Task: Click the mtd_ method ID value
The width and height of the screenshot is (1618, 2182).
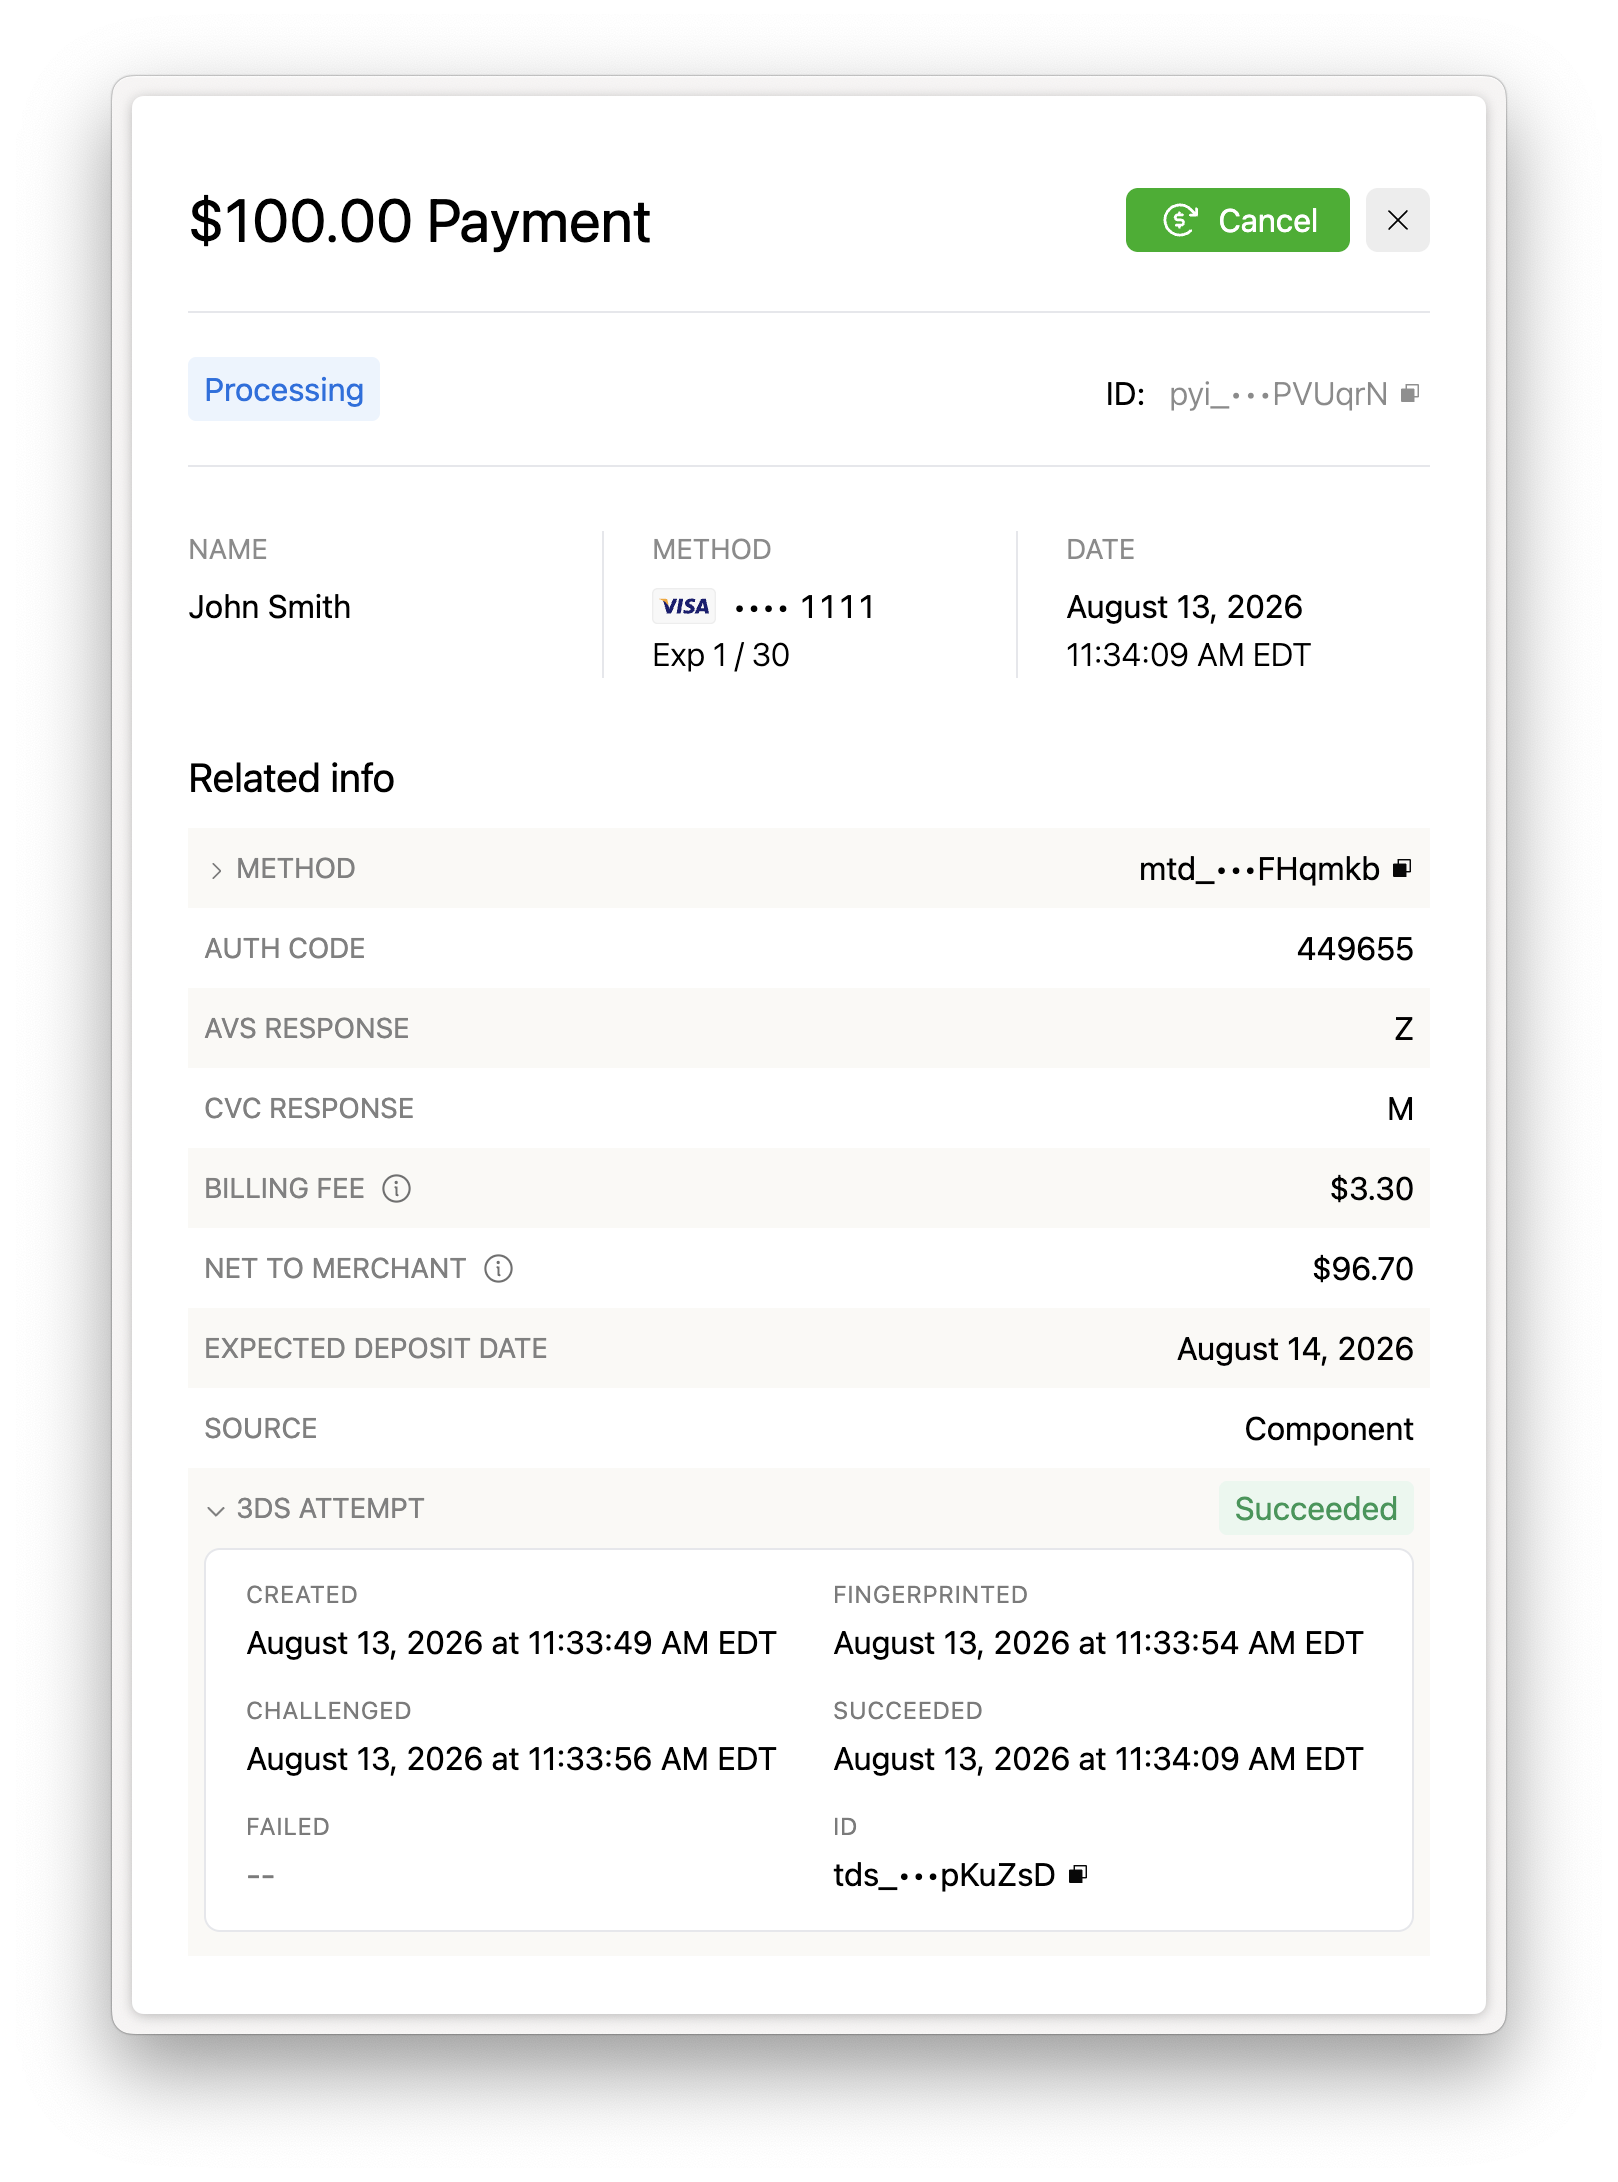Action: [1260, 869]
